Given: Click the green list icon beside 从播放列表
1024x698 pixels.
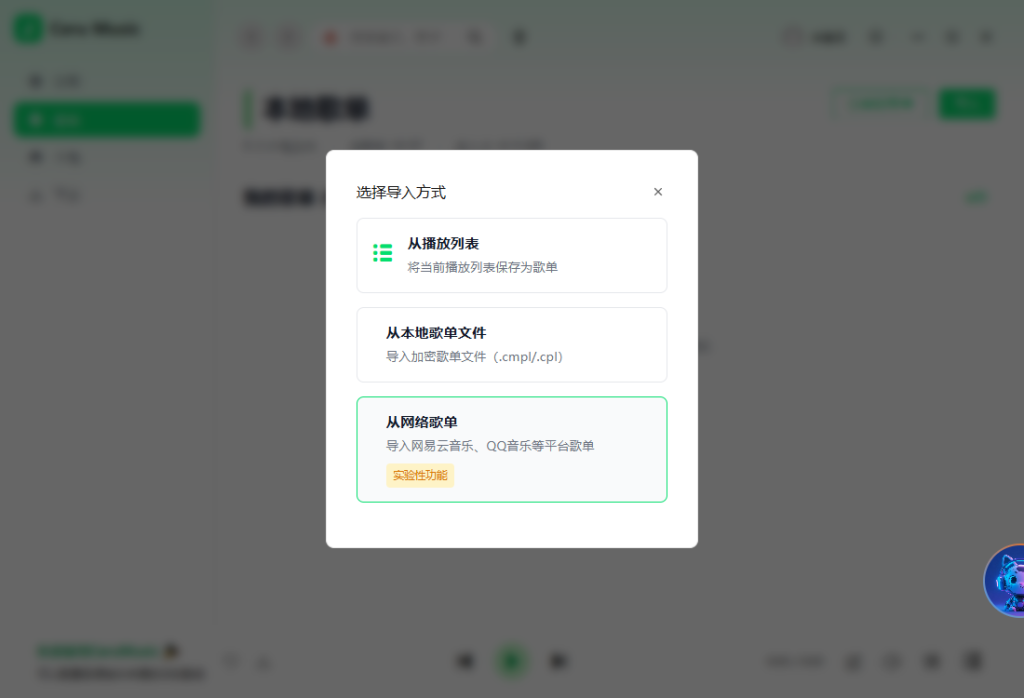Looking at the screenshot, I should pyautogui.click(x=382, y=253).
